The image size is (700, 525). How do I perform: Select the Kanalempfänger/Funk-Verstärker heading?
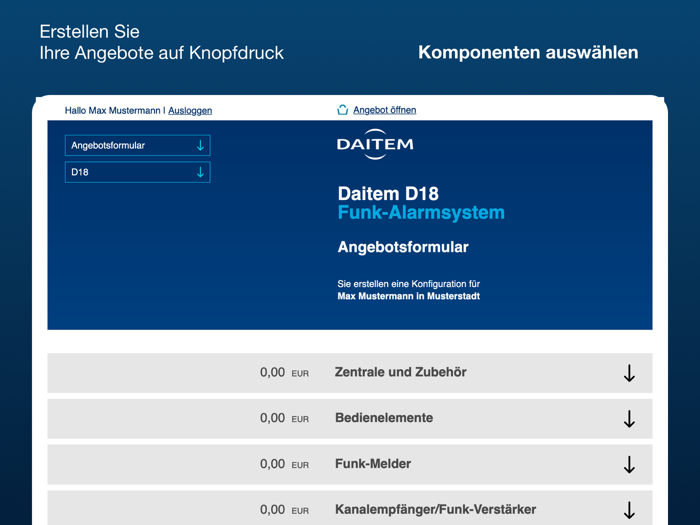tap(436, 509)
